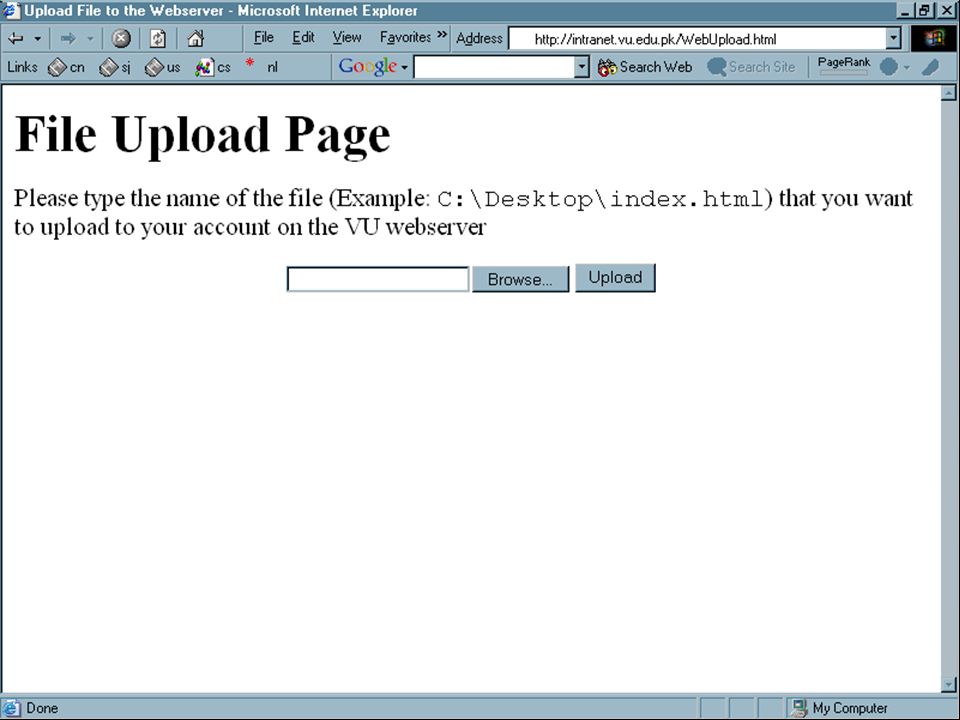960x720 pixels.
Task: Go to the Home page icon
Action: (x=195, y=39)
